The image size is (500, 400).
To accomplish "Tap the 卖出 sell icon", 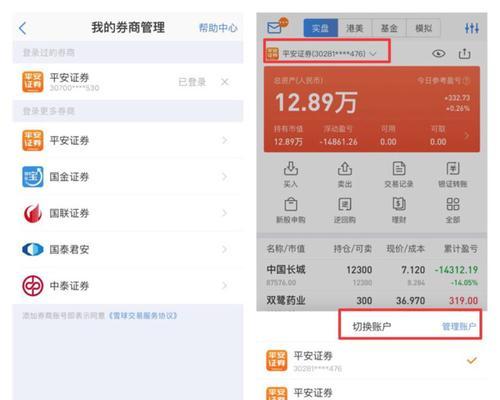I will tap(345, 169).
